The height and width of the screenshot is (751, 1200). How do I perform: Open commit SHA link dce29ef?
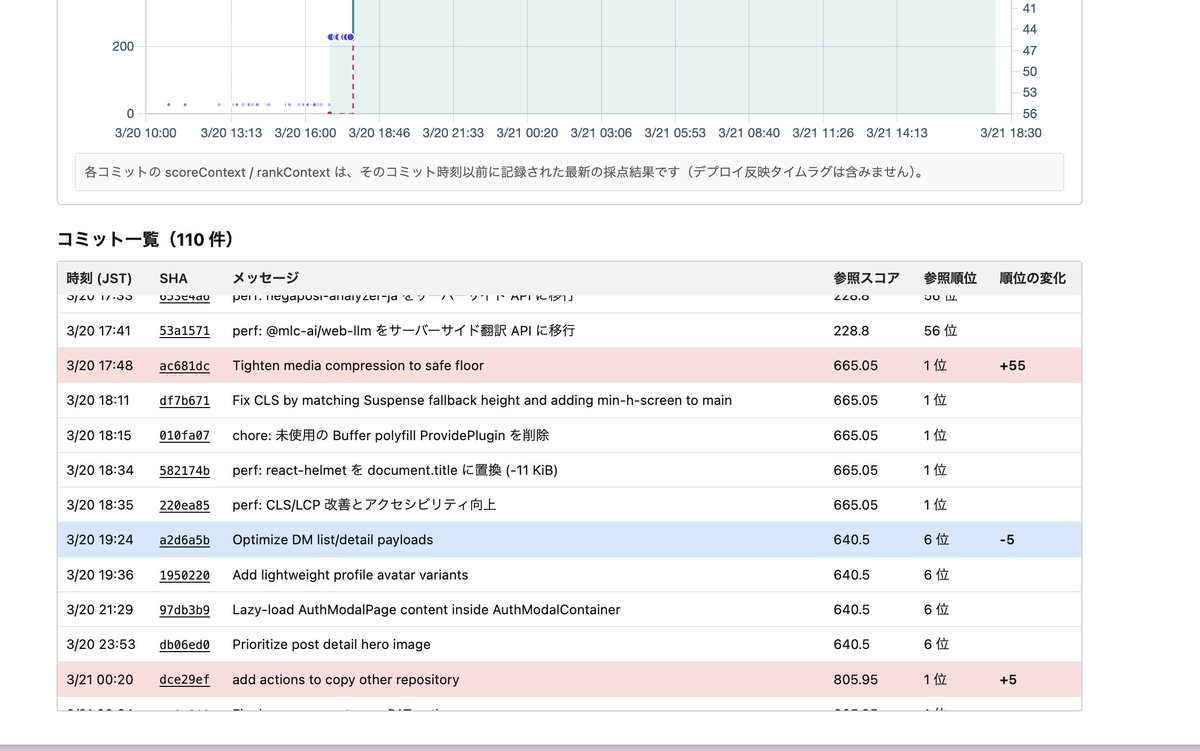coord(184,680)
